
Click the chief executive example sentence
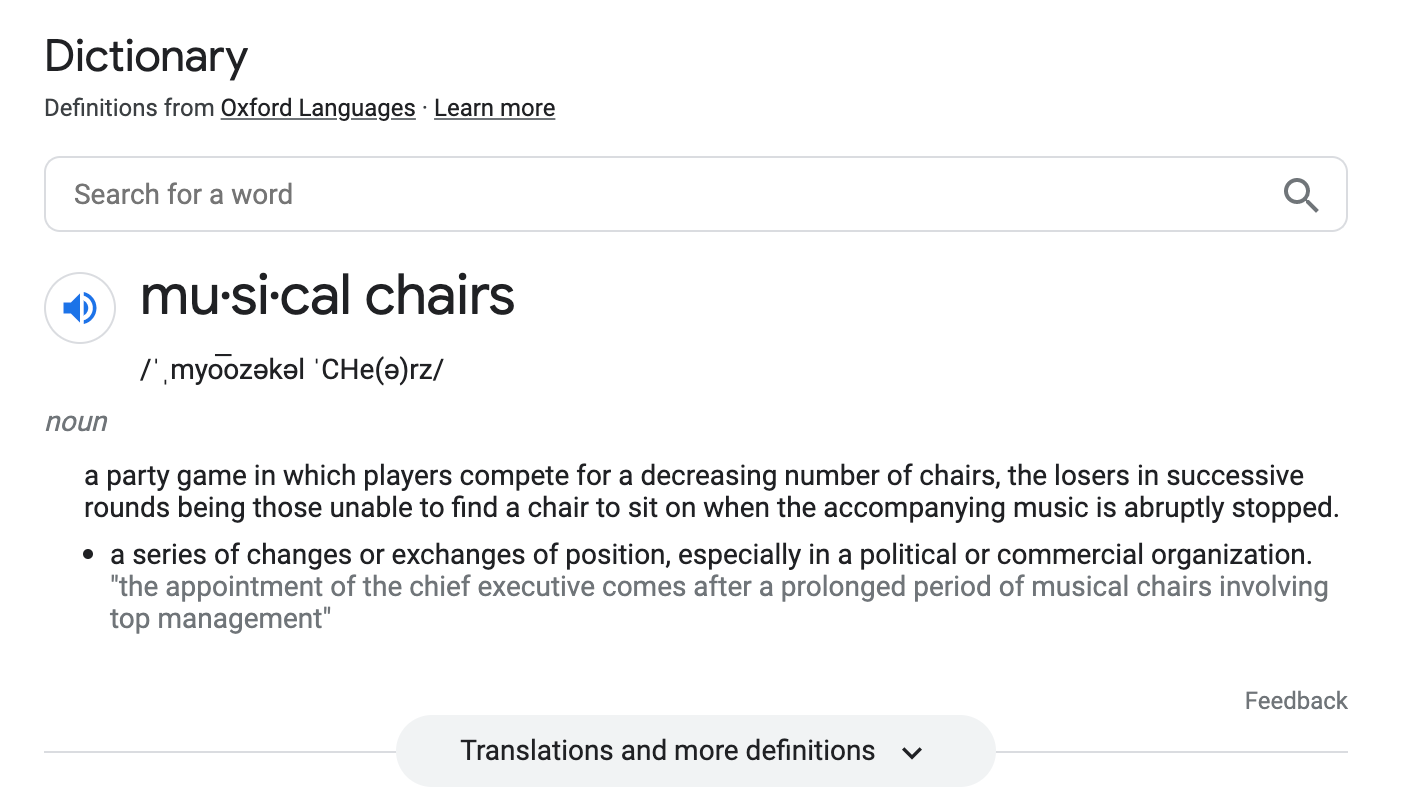point(719,603)
